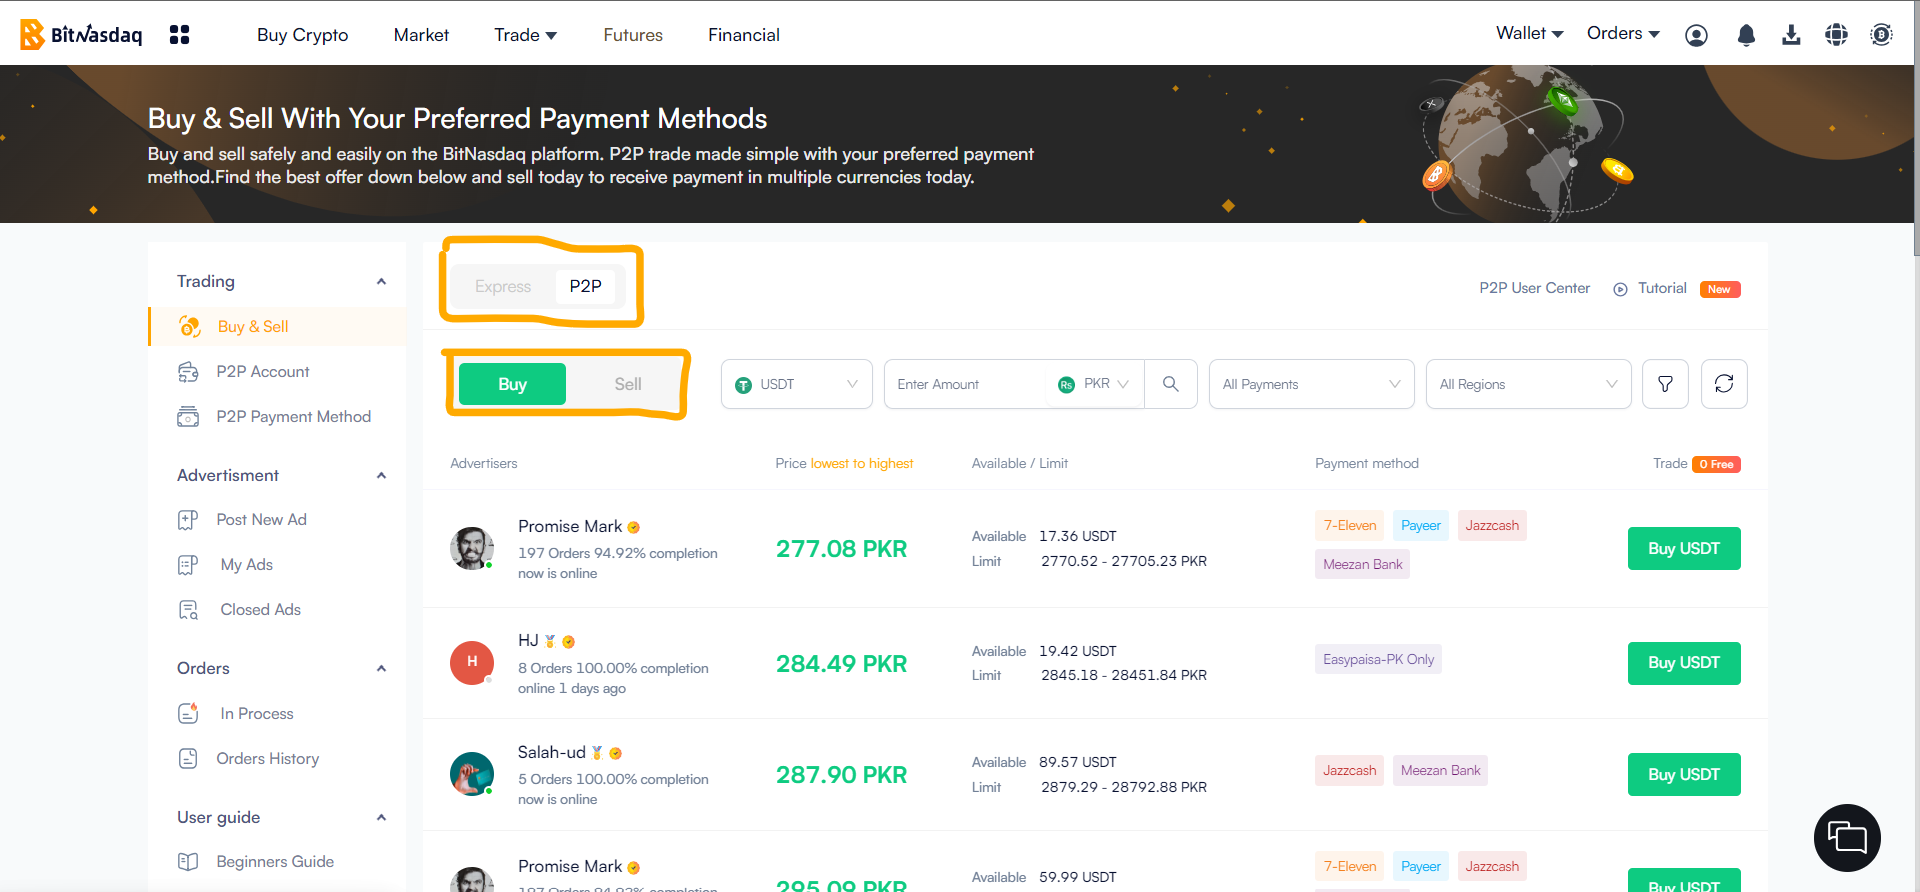1920x892 pixels.
Task: Click the Easypaisa-PK Only payment tag
Action: click(1378, 659)
